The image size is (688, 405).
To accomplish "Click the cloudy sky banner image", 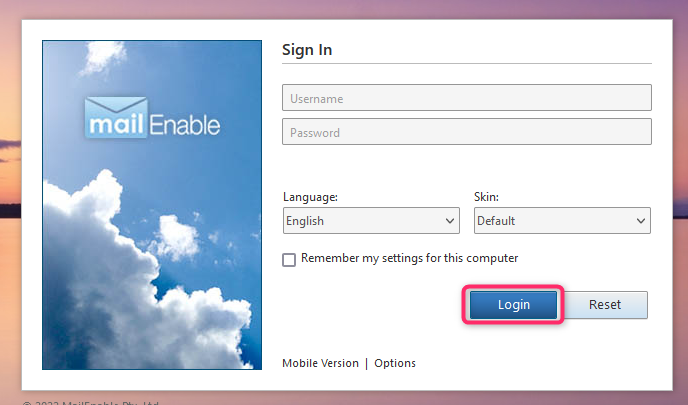I will point(152,205).
